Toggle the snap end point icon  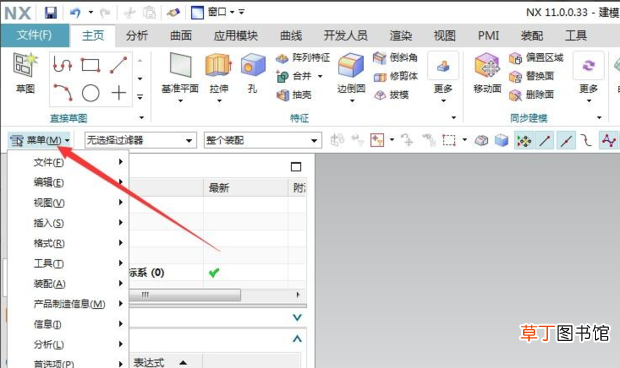click(545, 140)
